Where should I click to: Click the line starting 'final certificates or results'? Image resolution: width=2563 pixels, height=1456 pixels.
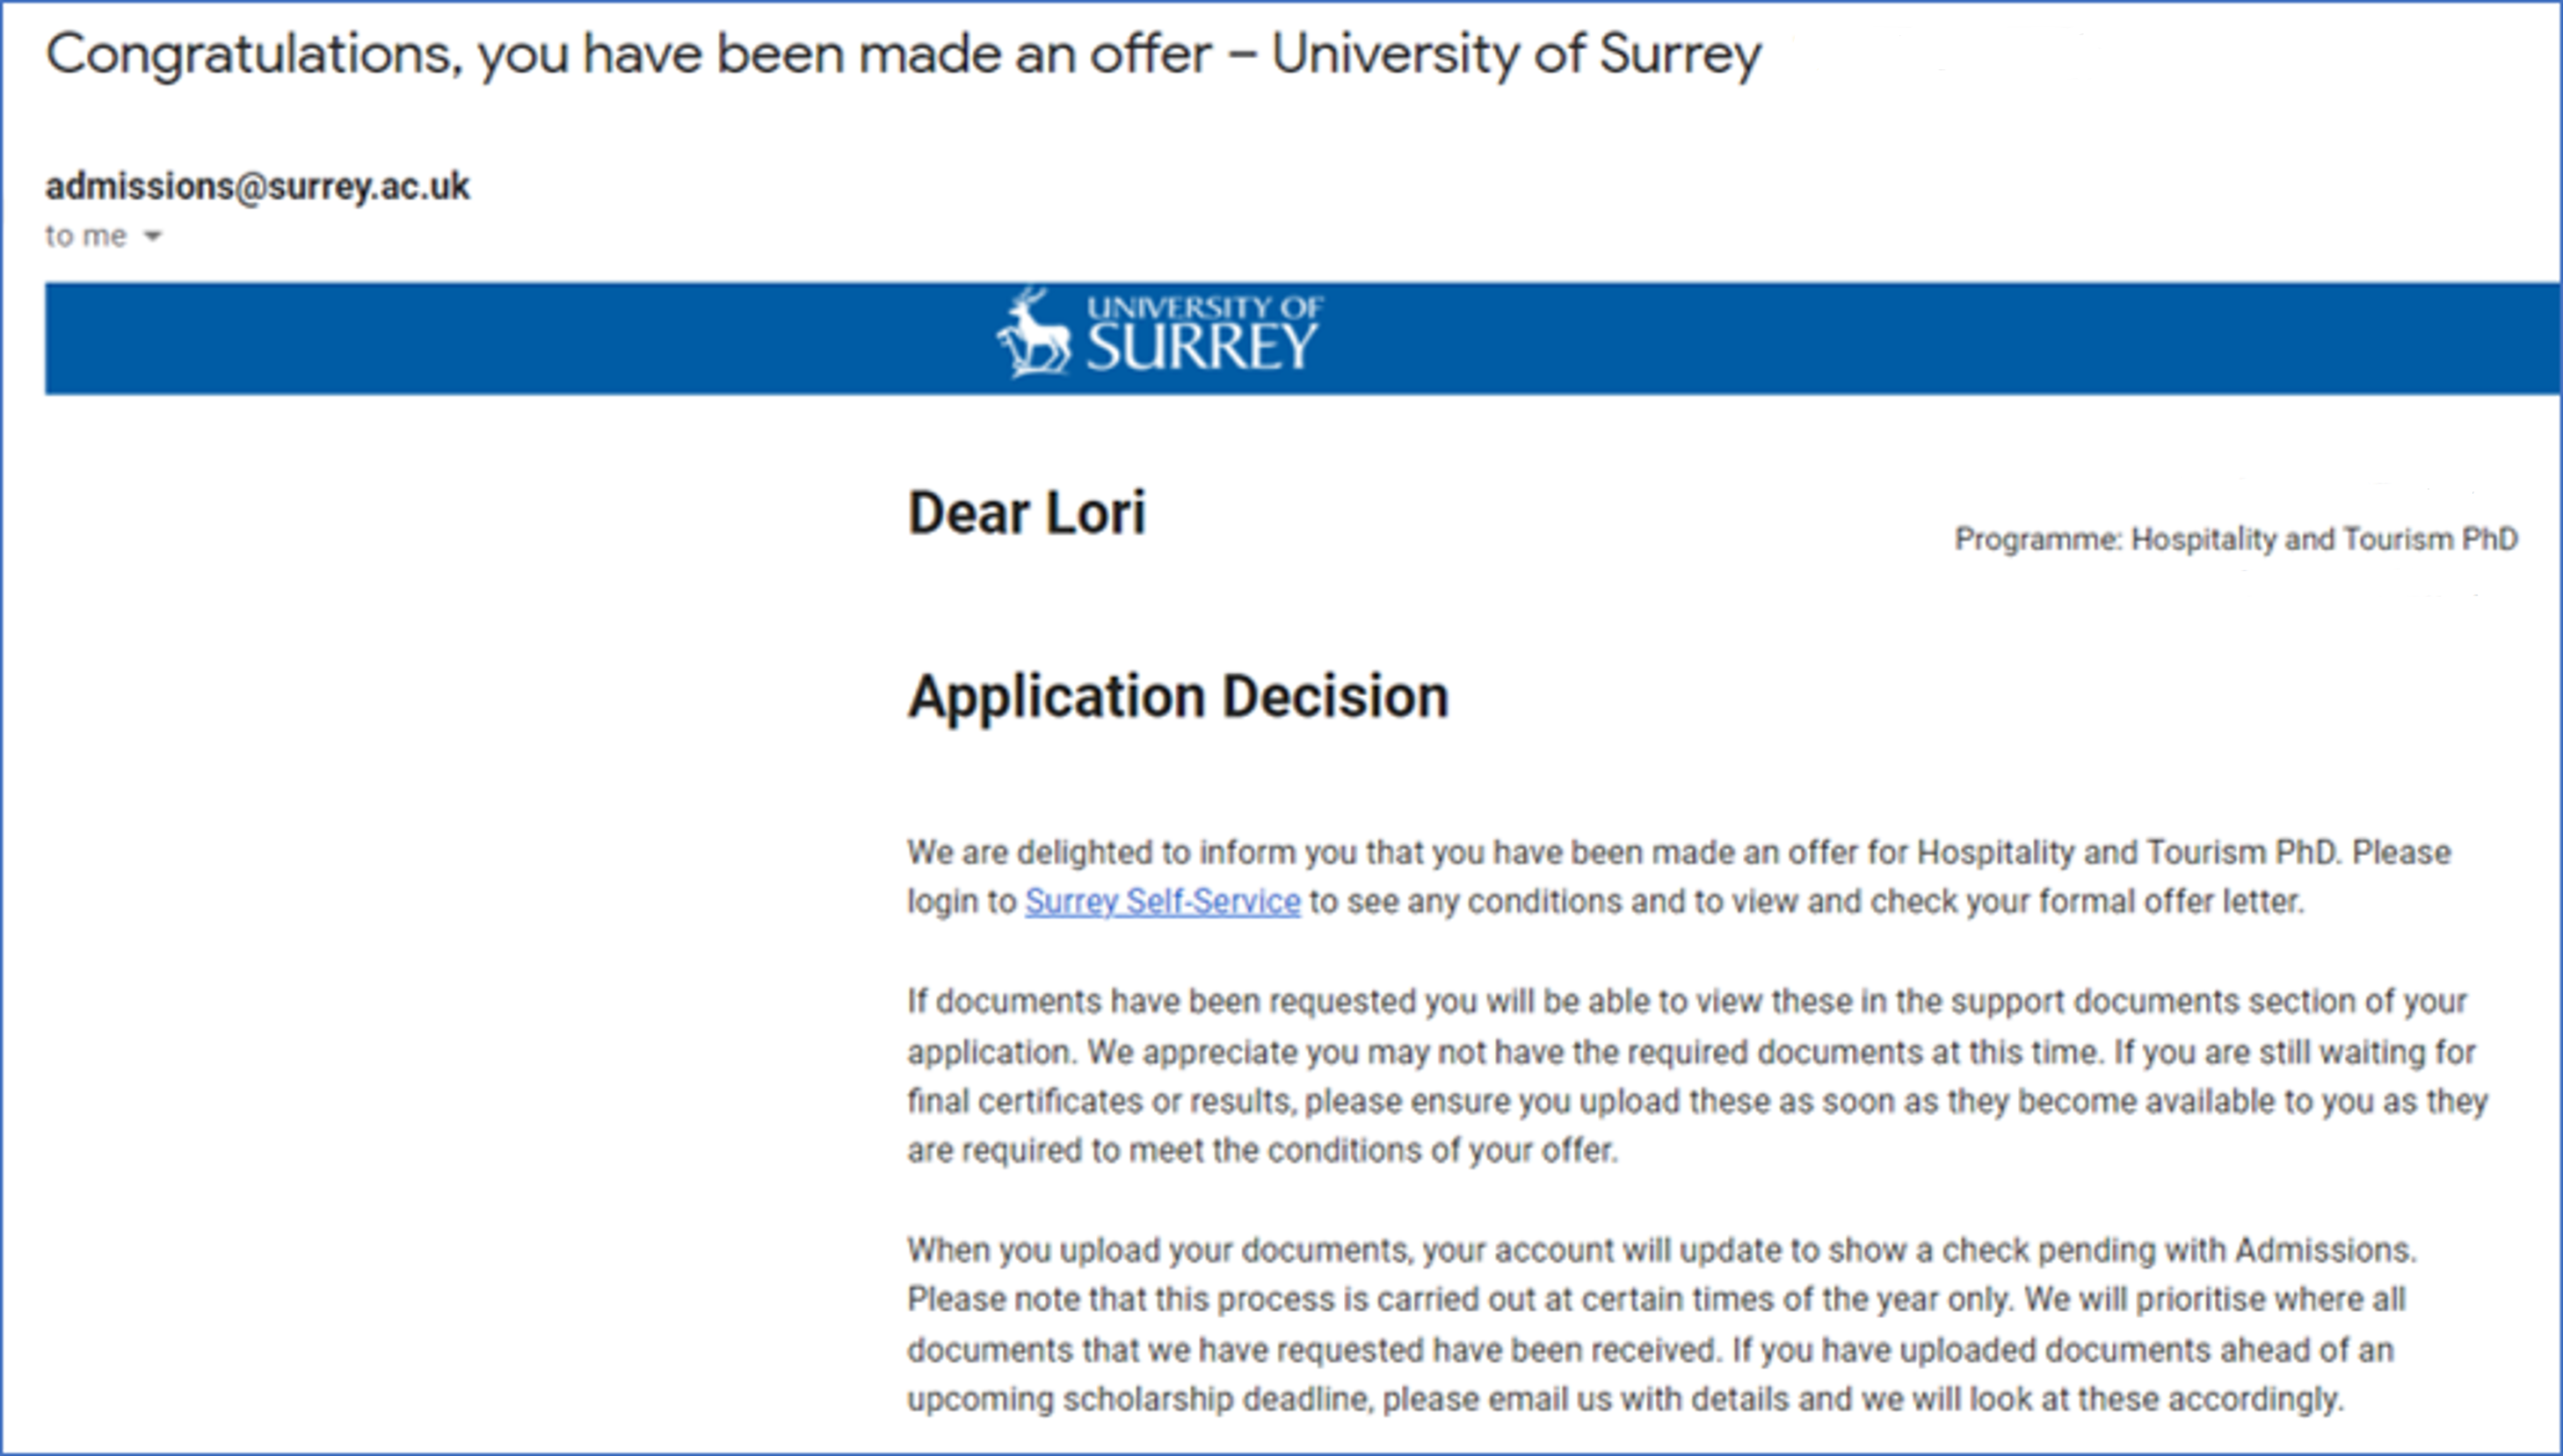point(1697,1101)
